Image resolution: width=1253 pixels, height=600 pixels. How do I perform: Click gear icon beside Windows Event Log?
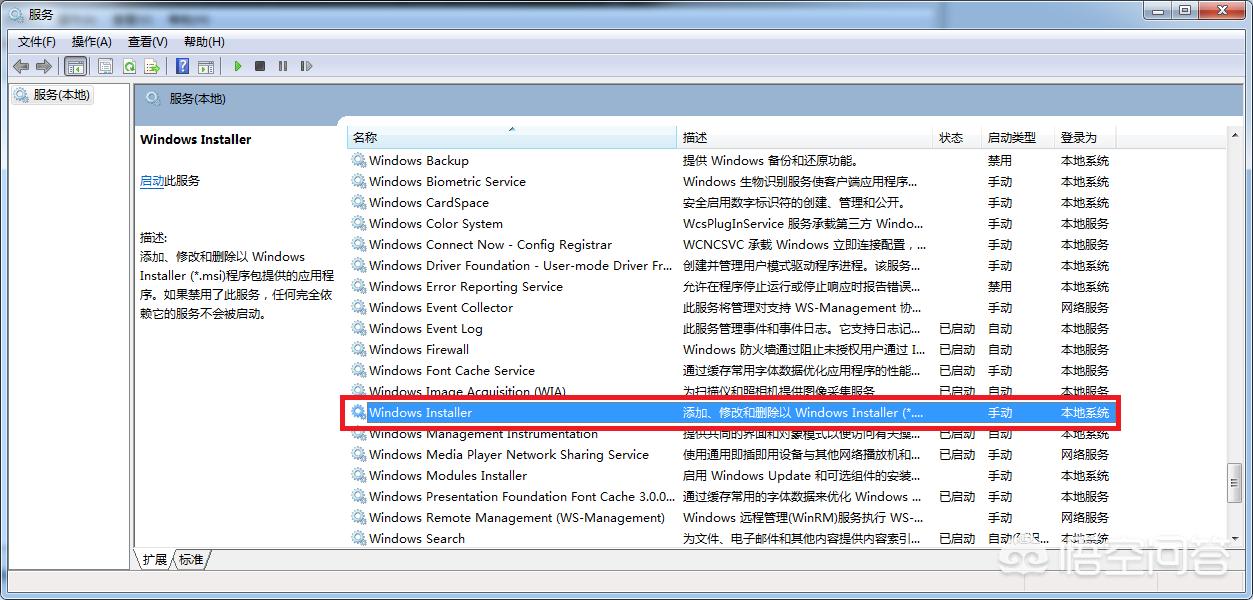(358, 328)
